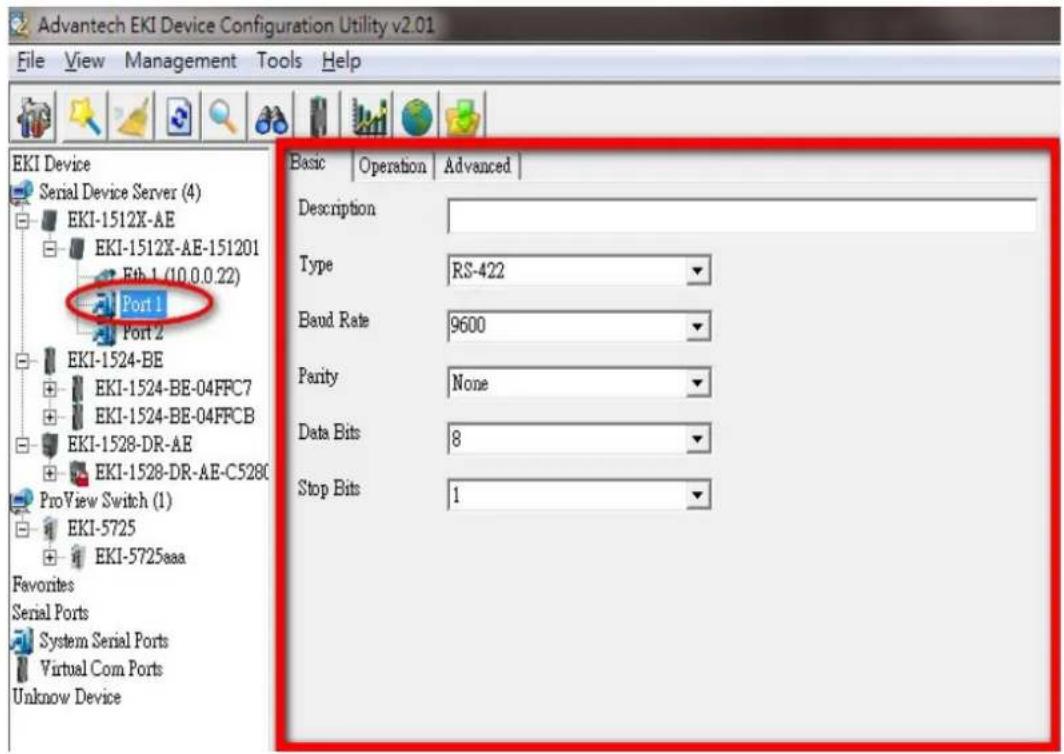1064x754 pixels.
Task: Open the Help menu
Action: click(x=341, y=61)
